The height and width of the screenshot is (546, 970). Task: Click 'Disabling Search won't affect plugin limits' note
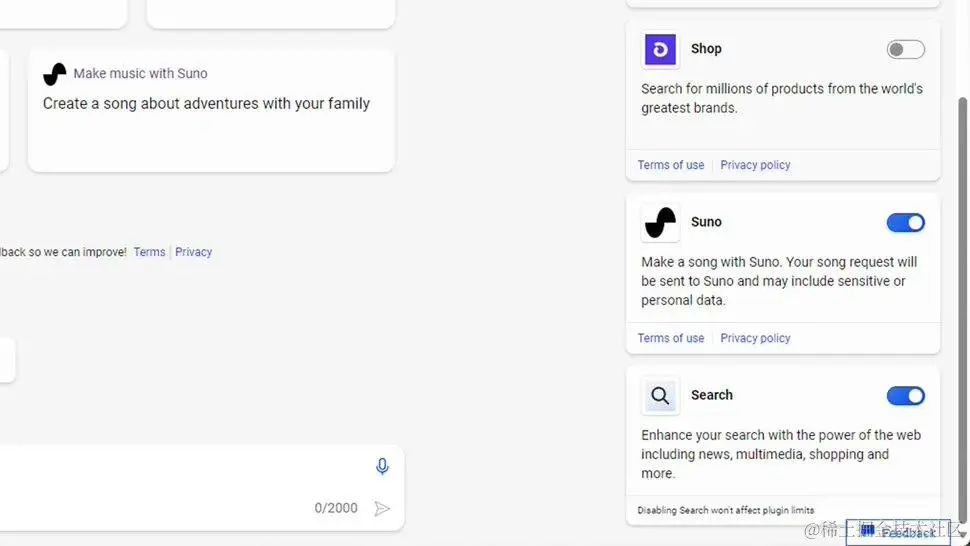pyautogui.click(x=726, y=510)
